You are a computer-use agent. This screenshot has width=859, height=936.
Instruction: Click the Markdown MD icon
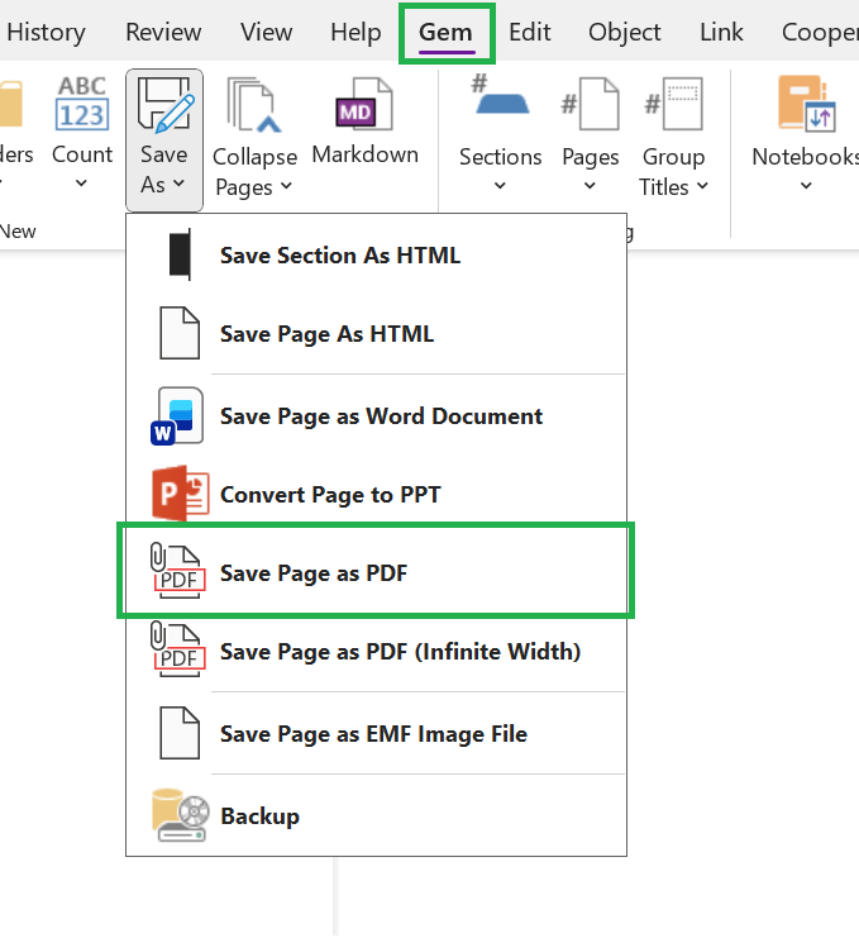364,104
